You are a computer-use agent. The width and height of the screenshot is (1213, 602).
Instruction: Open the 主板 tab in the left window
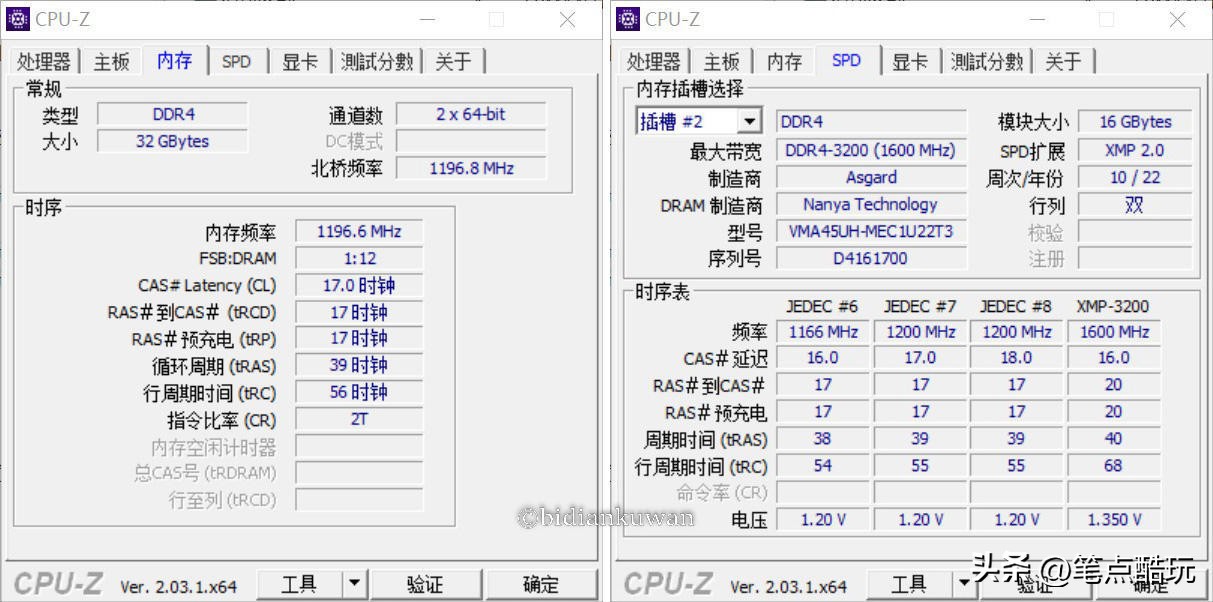point(110,61)
